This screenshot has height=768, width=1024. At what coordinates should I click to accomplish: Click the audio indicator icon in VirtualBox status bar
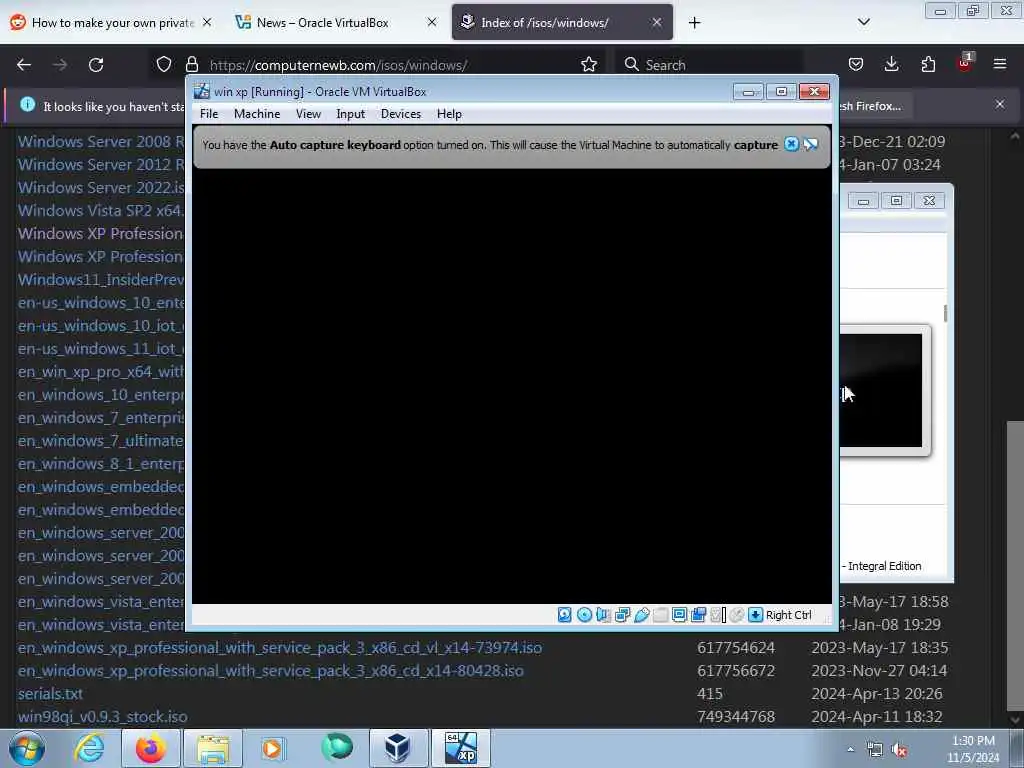[603, 615]
